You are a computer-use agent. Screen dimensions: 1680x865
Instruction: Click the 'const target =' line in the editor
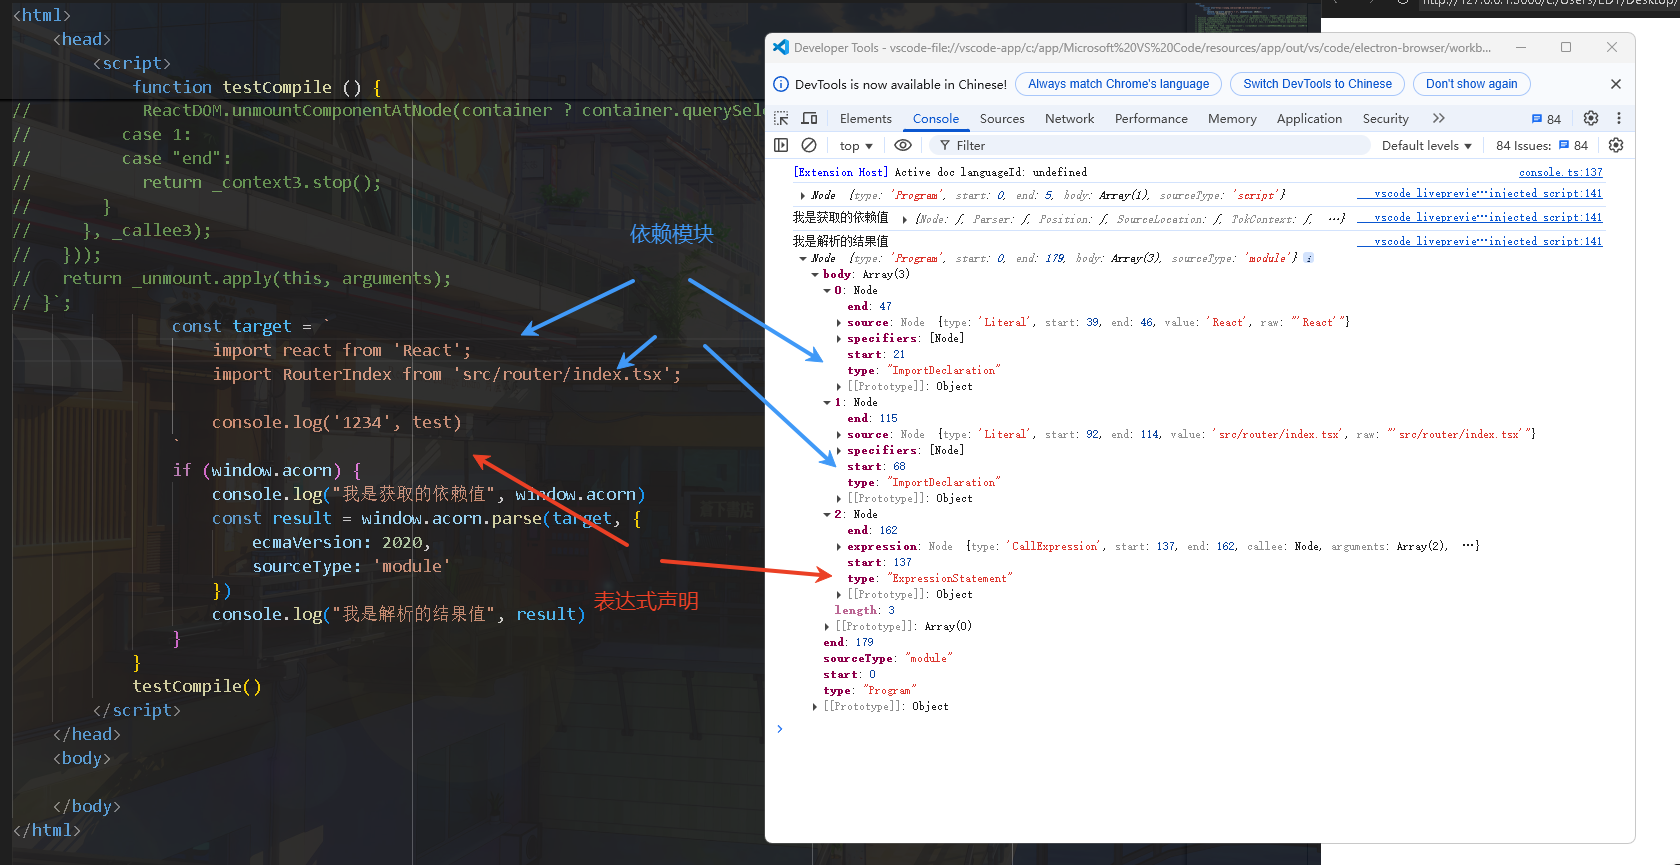[250, 326]
